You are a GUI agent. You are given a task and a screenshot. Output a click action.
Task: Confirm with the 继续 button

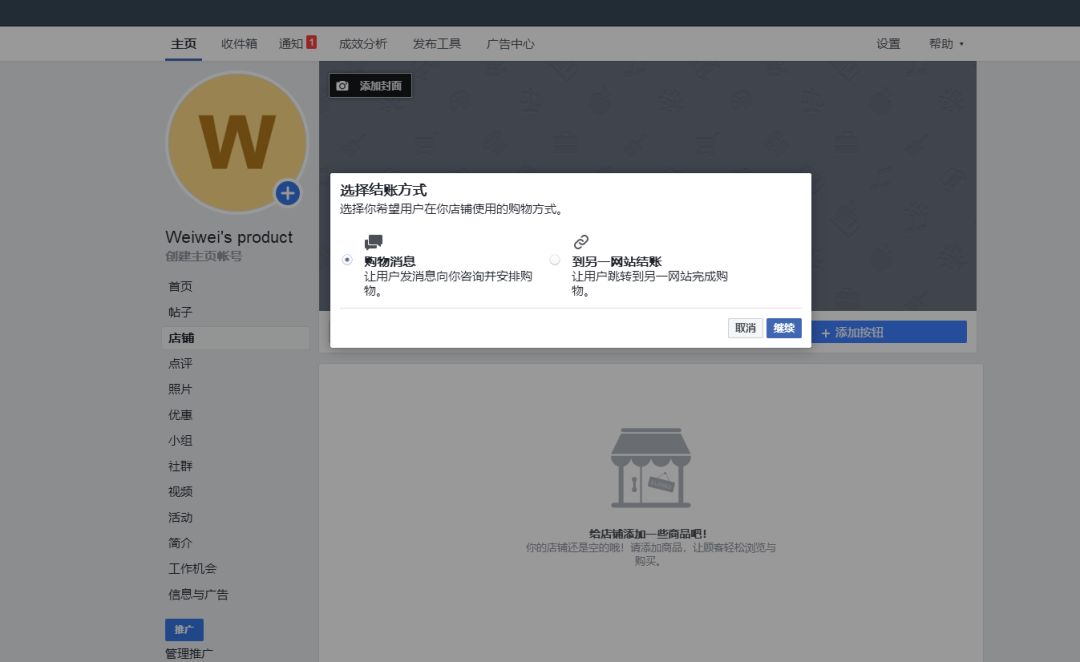(x=783, y=328)
